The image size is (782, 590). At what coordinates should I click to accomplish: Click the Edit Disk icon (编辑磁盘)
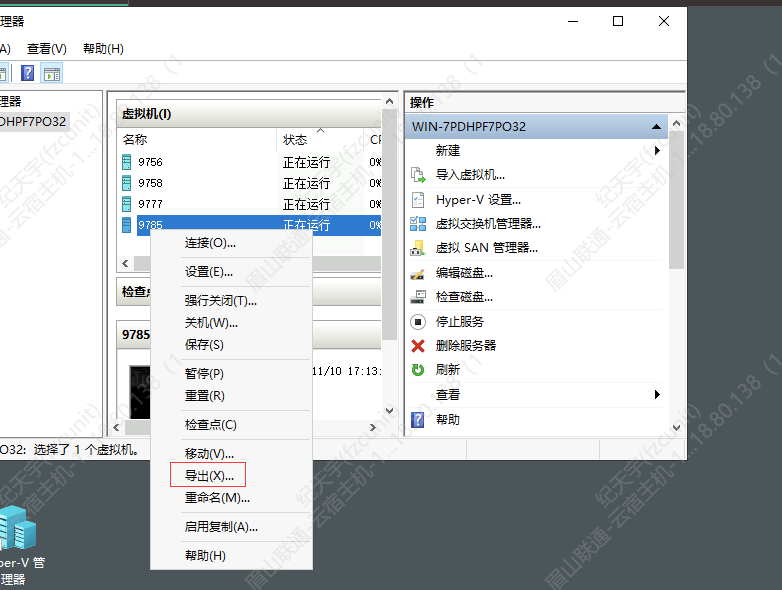(418, 273)
